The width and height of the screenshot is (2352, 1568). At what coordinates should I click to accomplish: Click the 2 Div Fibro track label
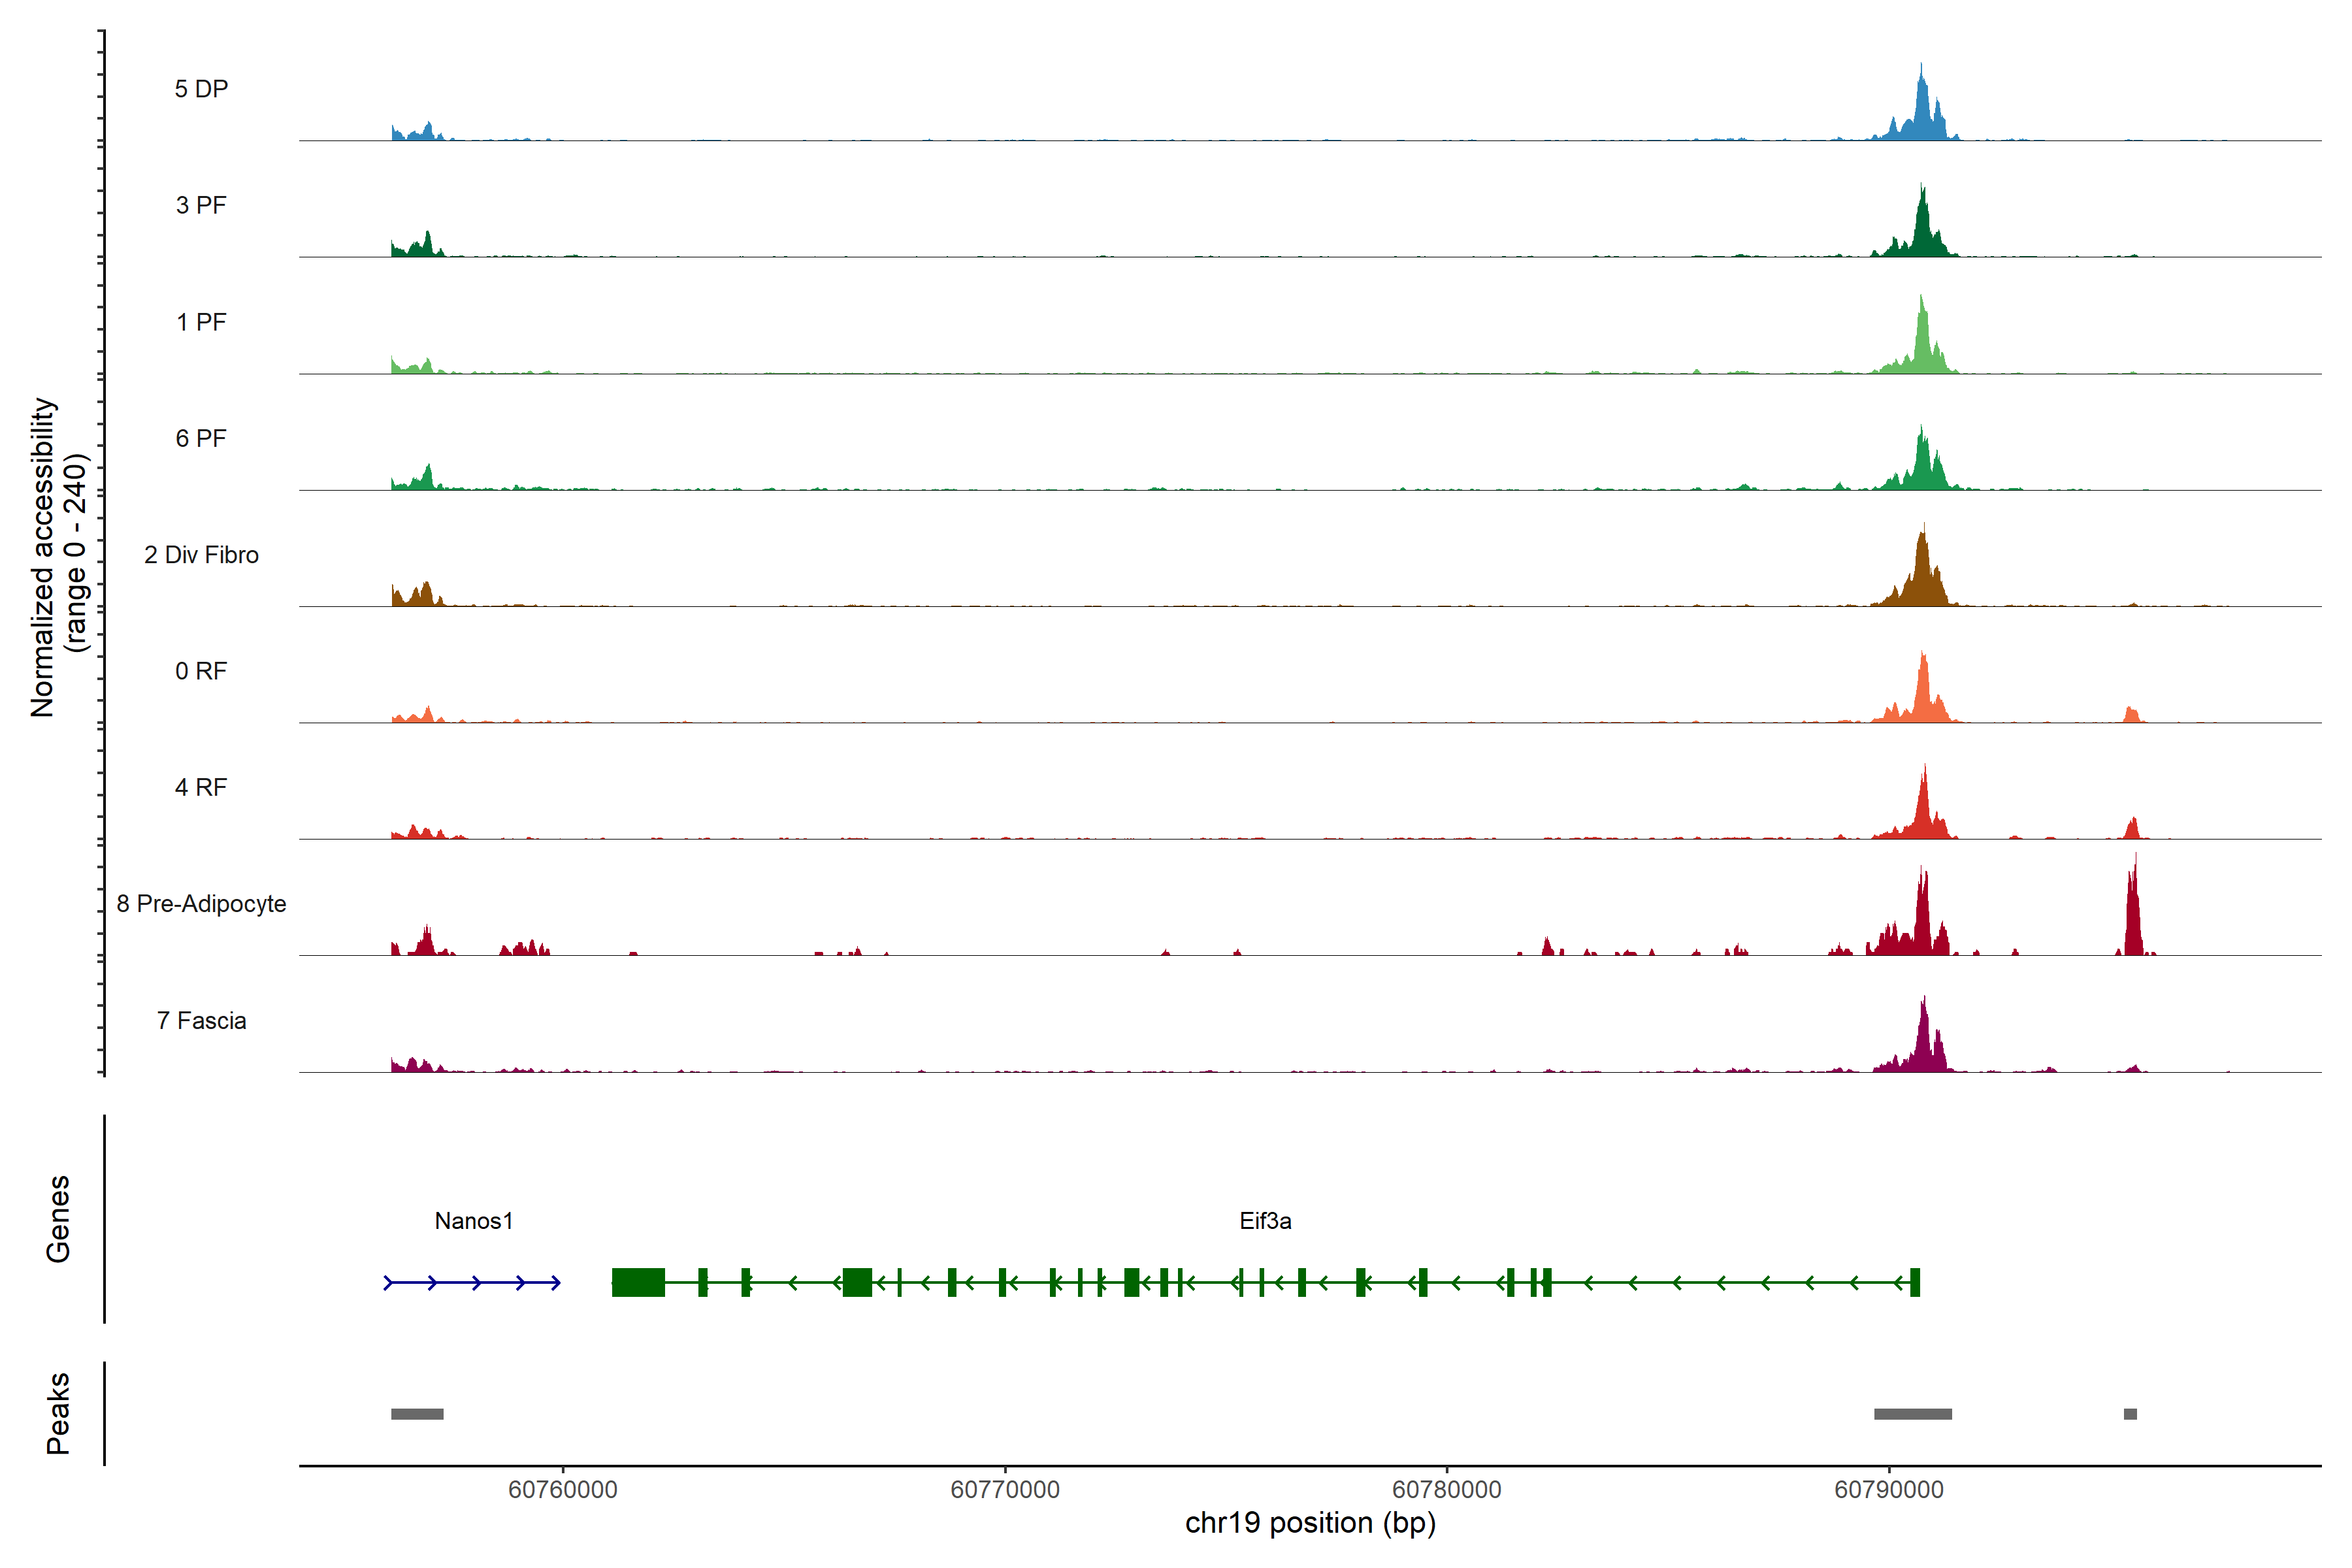tap(201, 554)
